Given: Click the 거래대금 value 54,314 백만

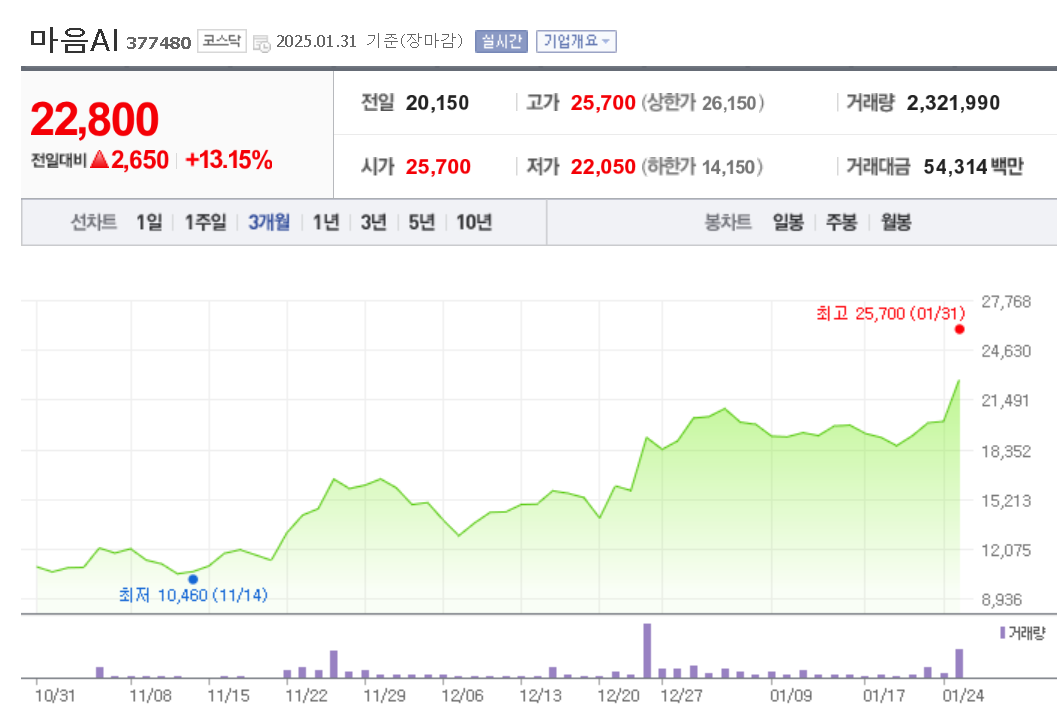Looking at the screenshot, I should tap(973, 167).
